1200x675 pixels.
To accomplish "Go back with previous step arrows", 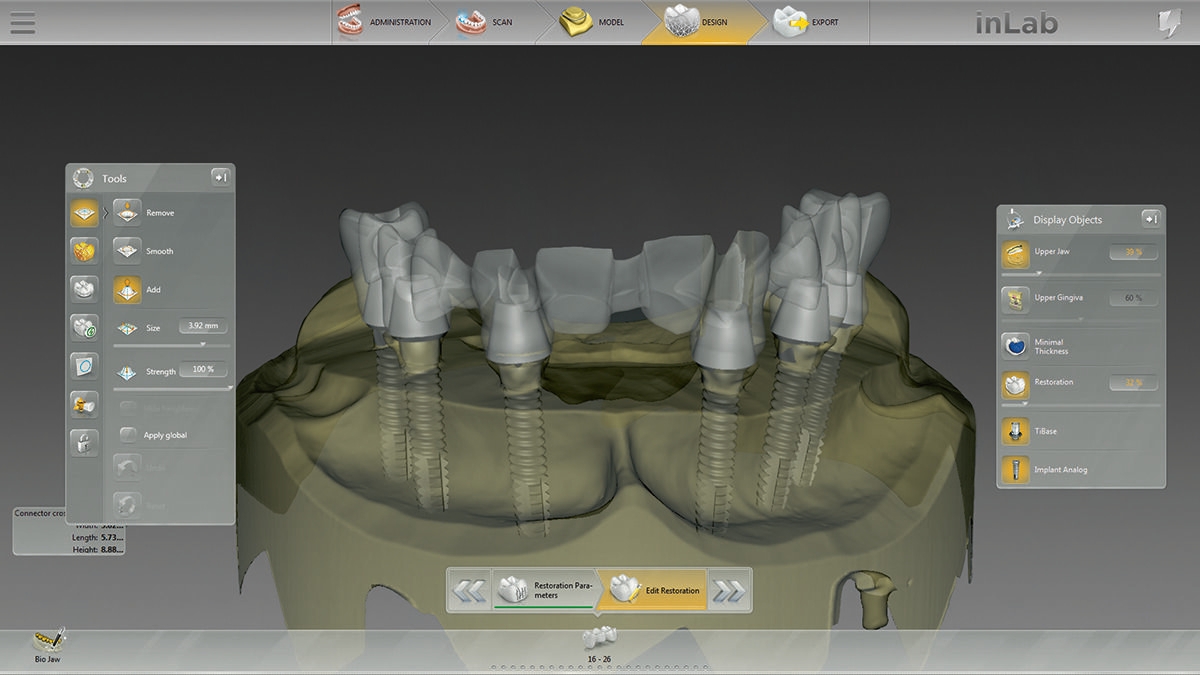I will [469, 591].
